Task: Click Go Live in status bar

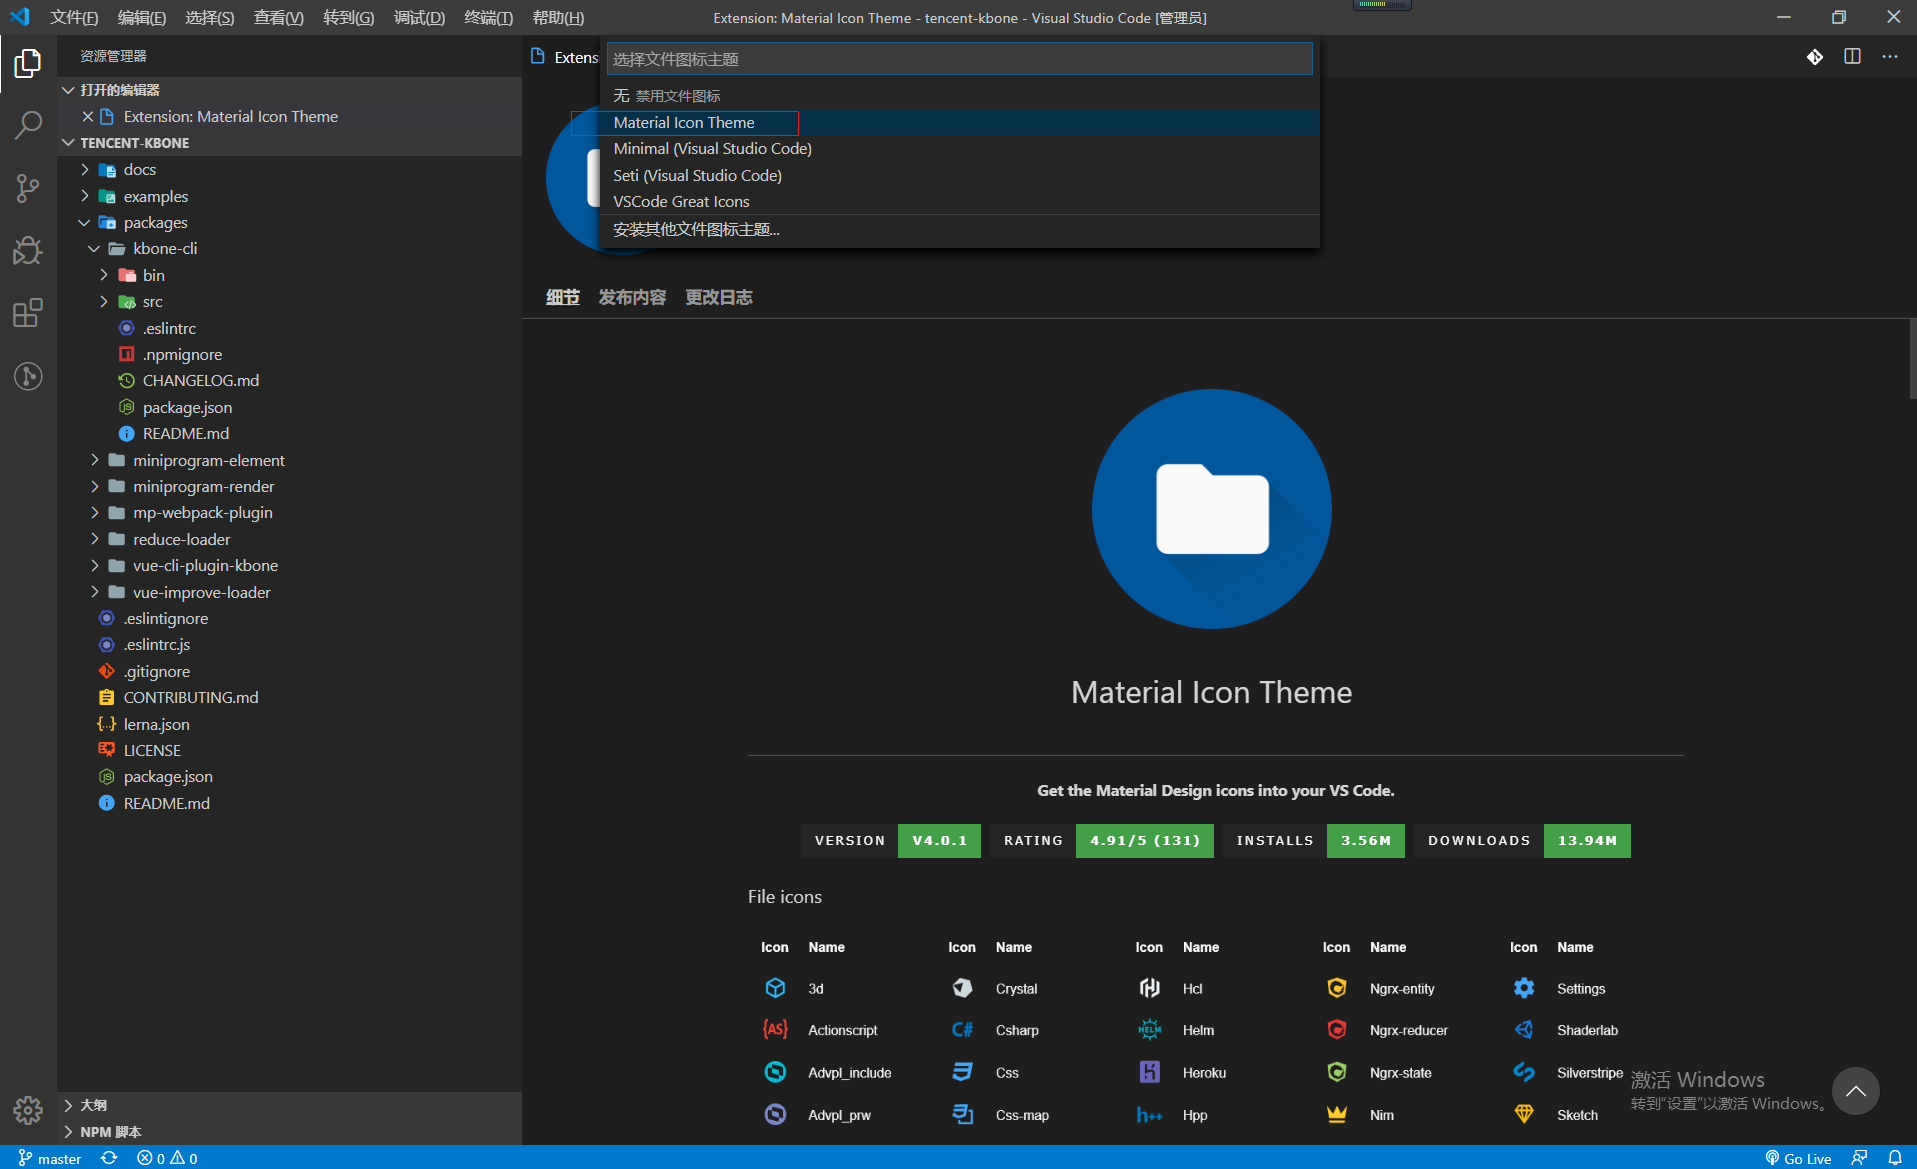Action: tap(1798, 1158)
